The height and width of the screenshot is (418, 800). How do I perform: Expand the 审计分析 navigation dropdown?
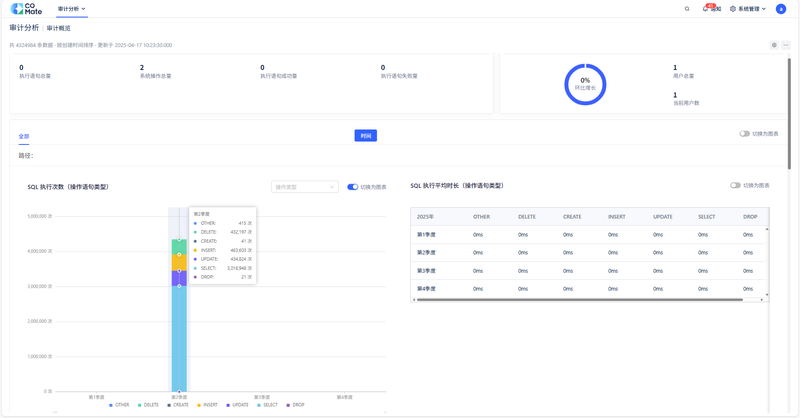pos(71,9)
